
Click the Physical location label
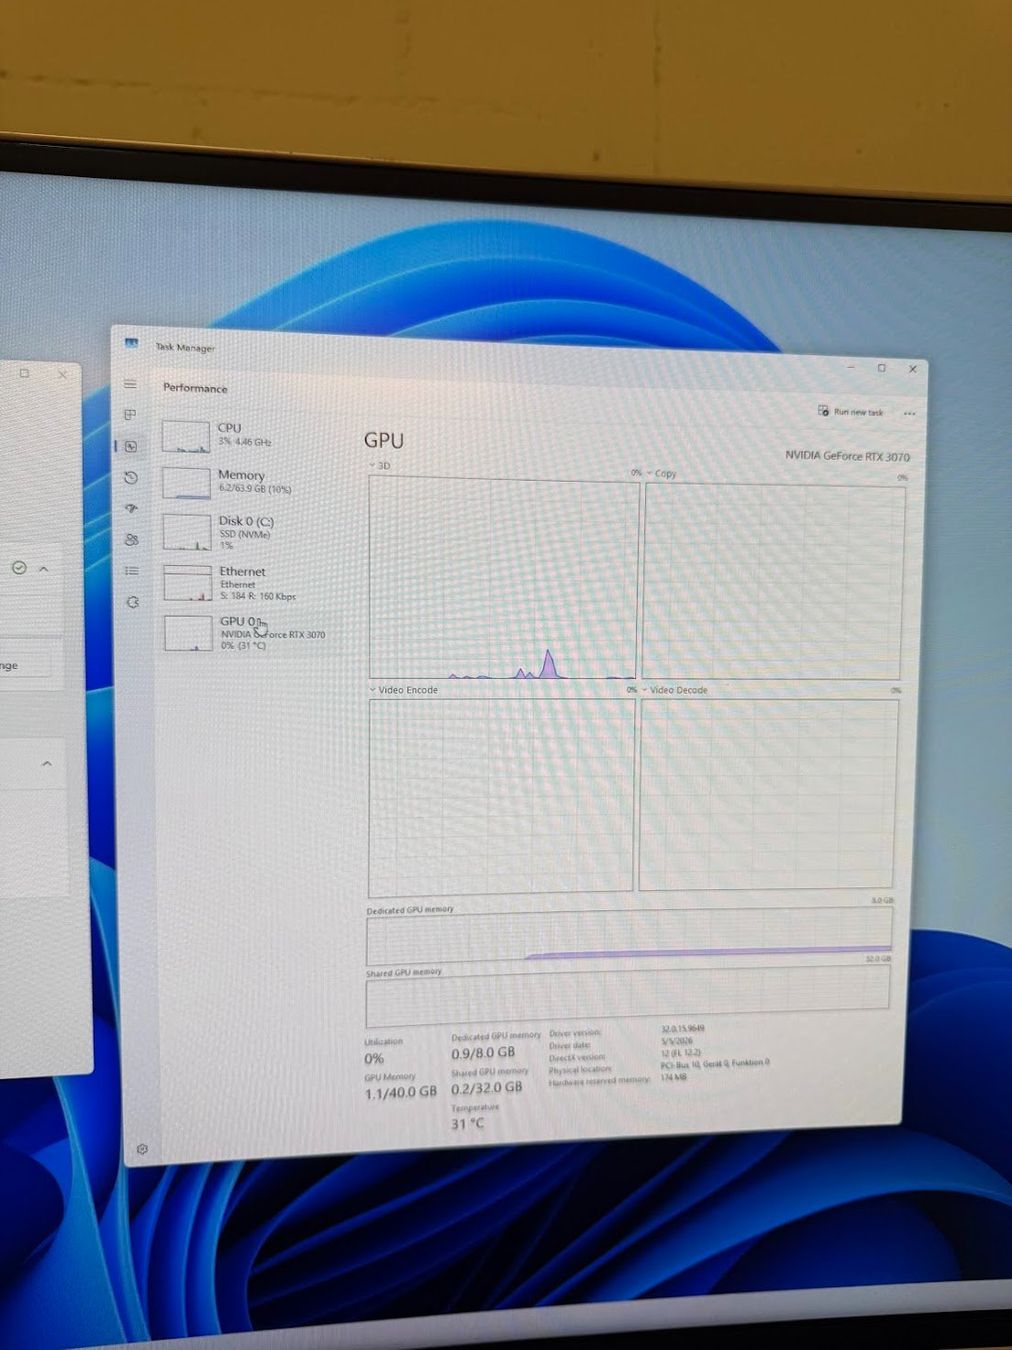(580, 1069)
